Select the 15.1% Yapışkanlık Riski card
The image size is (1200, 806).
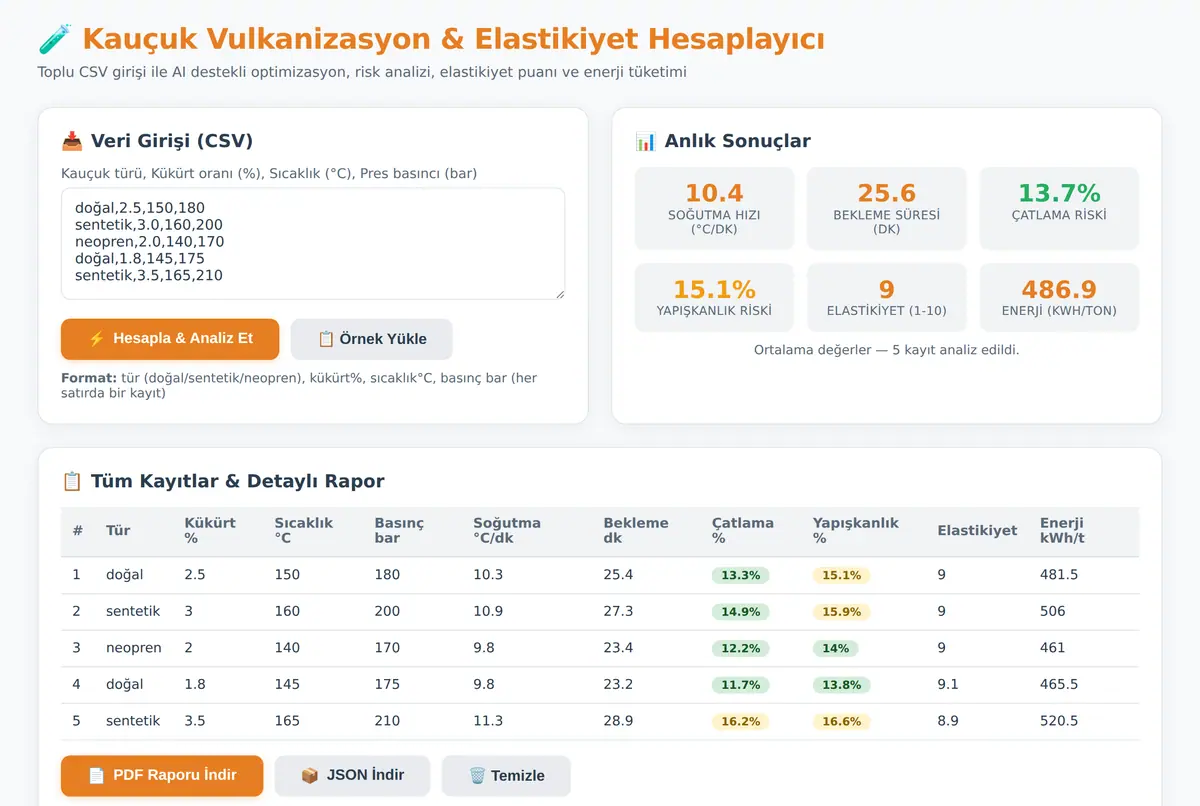pos(714,297)
